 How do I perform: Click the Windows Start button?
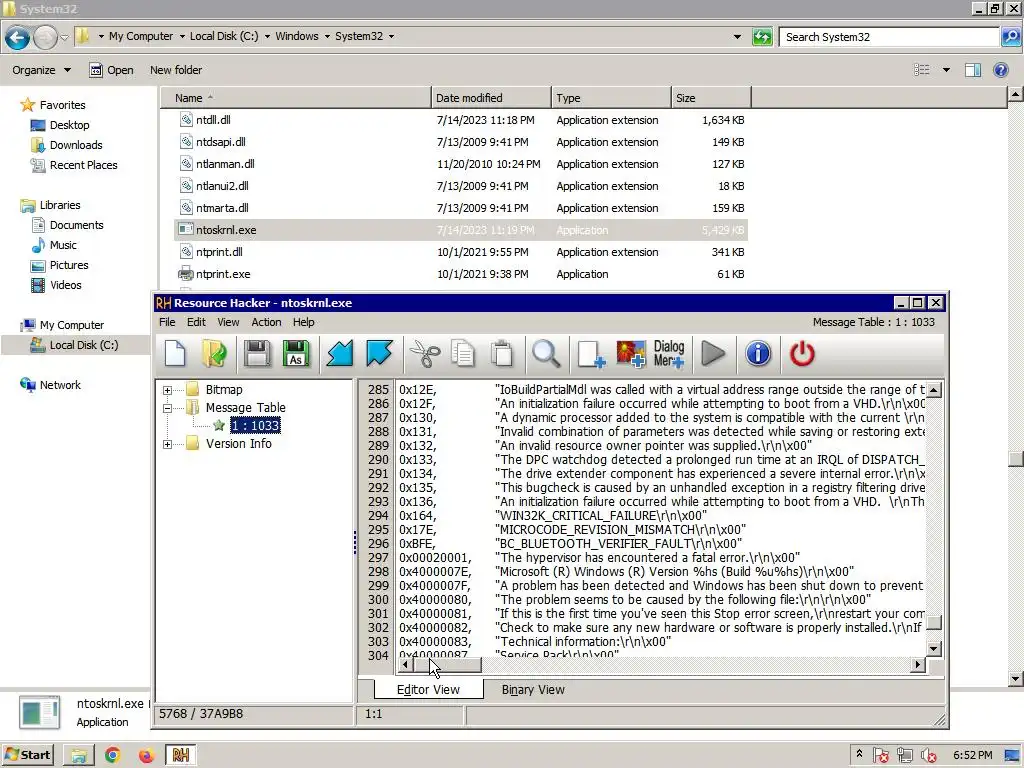point(27,756)
